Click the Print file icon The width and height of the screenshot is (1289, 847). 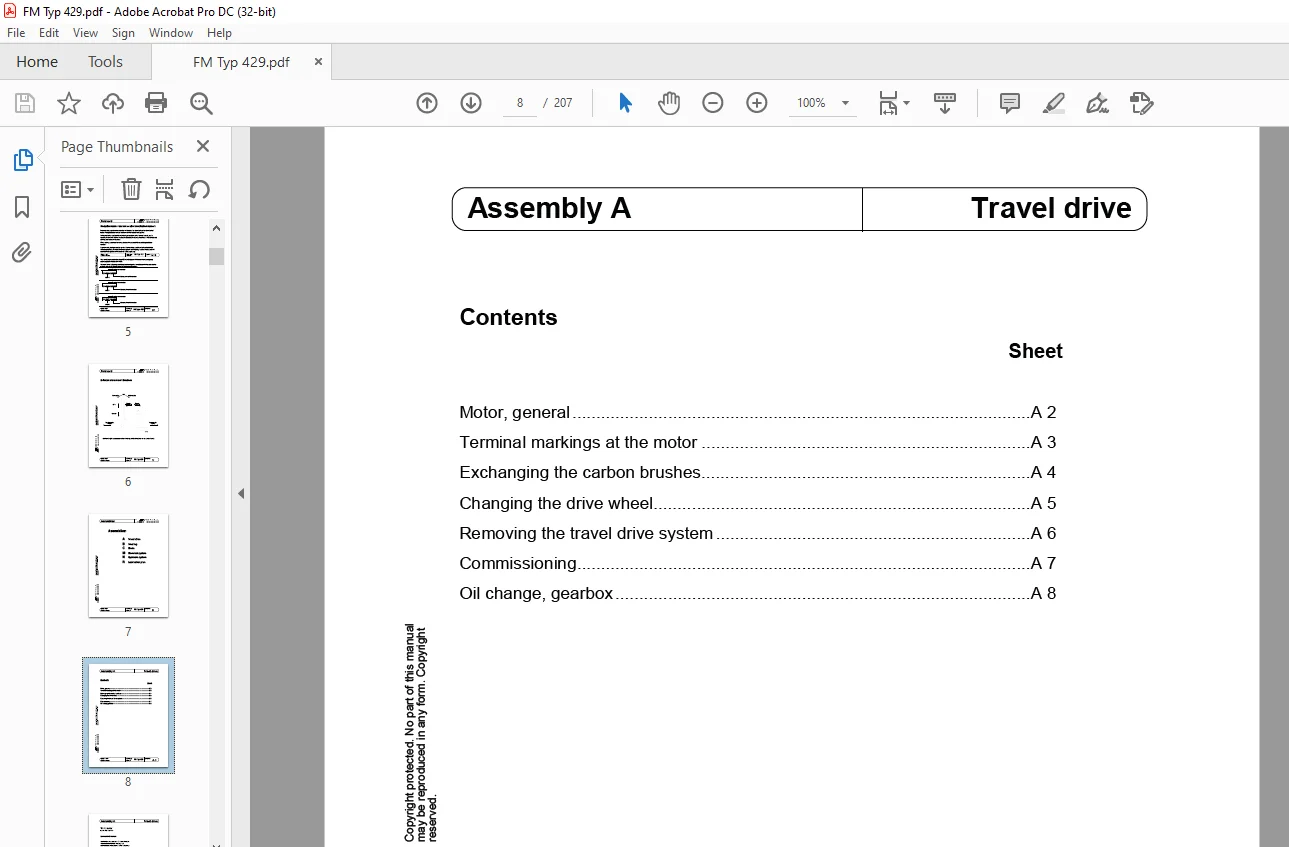tap(156, 103)
